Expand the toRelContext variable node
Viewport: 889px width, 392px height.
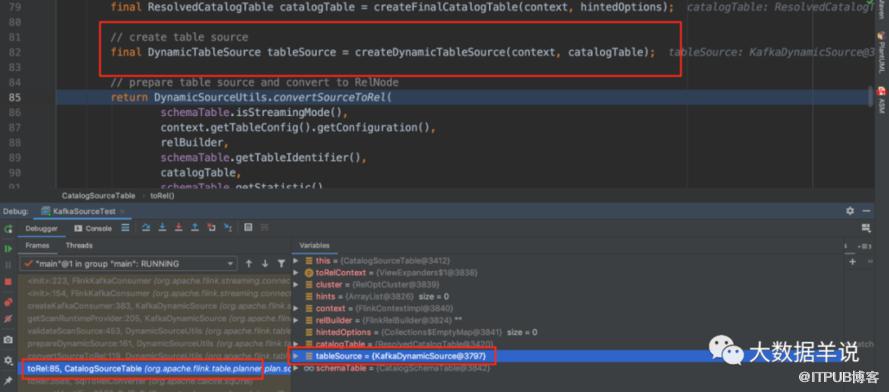(295, 273)
